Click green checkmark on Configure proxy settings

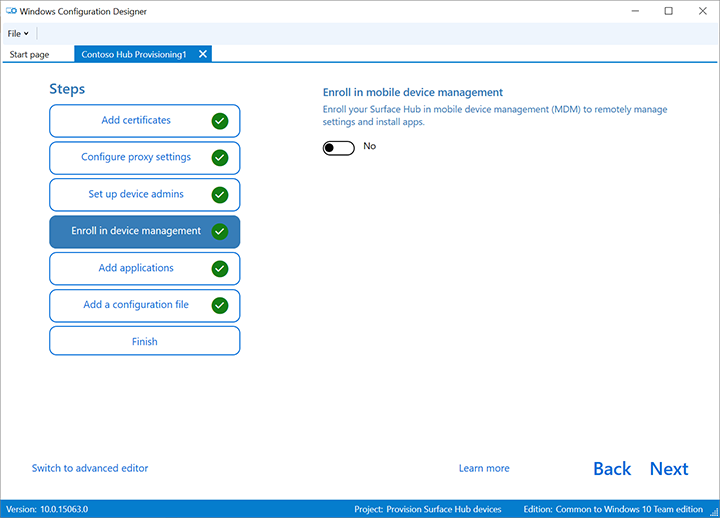point(220,158)
